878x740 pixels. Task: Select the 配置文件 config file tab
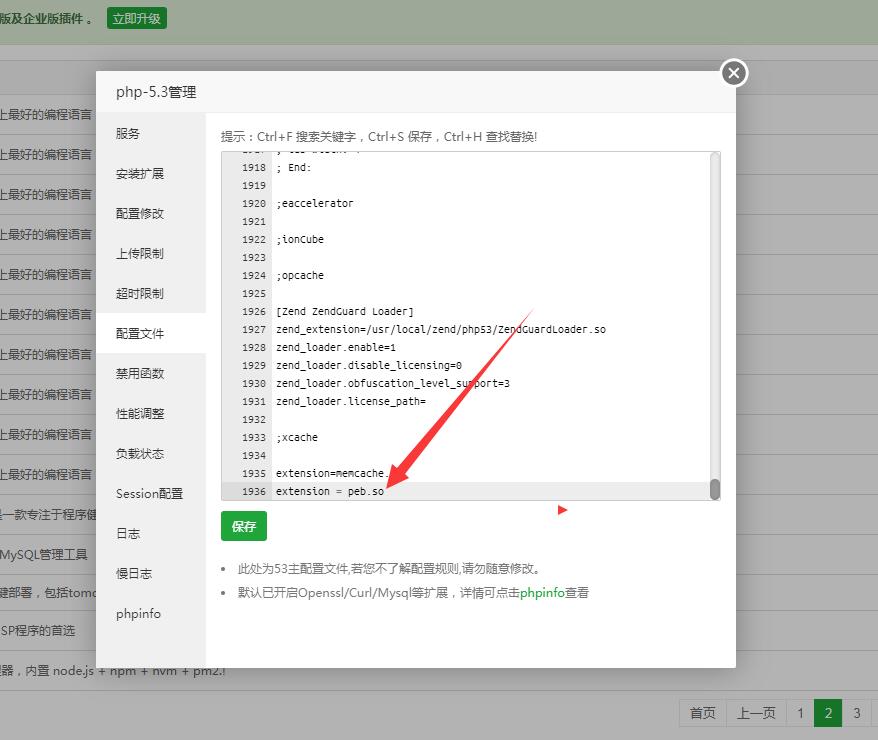[140, 333]
